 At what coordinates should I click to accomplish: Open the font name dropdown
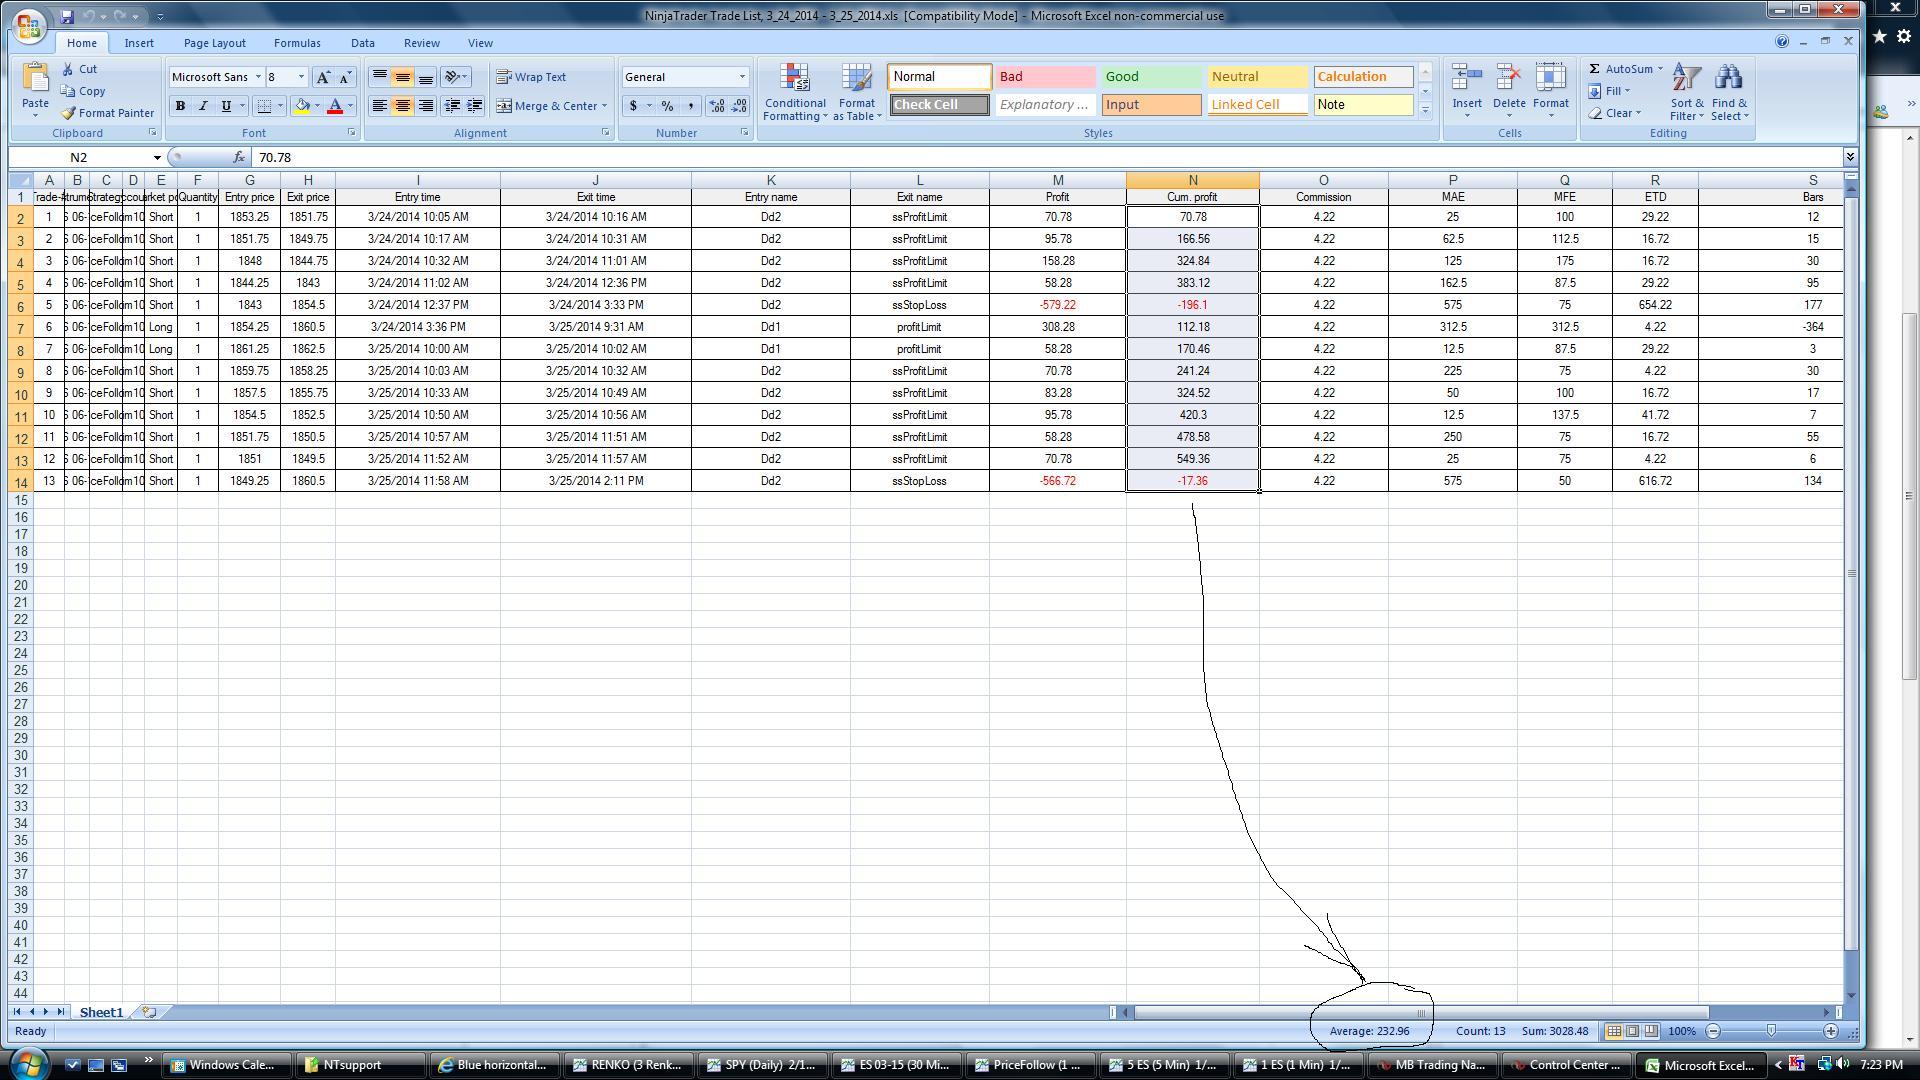tap(258, 77)
